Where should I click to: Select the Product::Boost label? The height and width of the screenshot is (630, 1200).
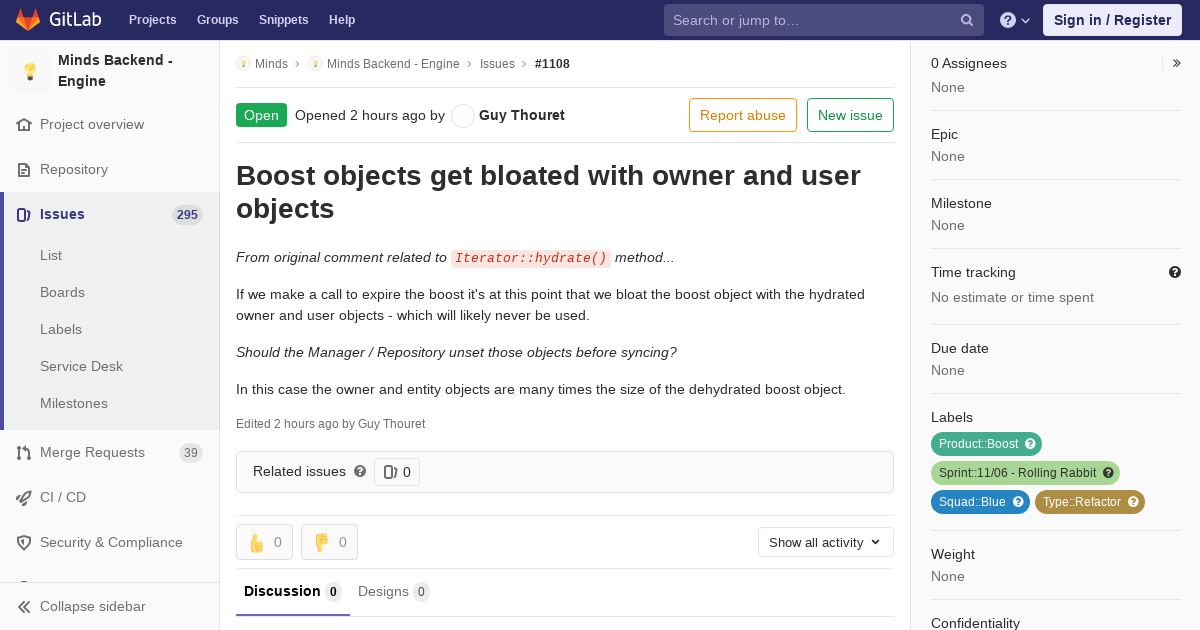click(x=978, y=444)
